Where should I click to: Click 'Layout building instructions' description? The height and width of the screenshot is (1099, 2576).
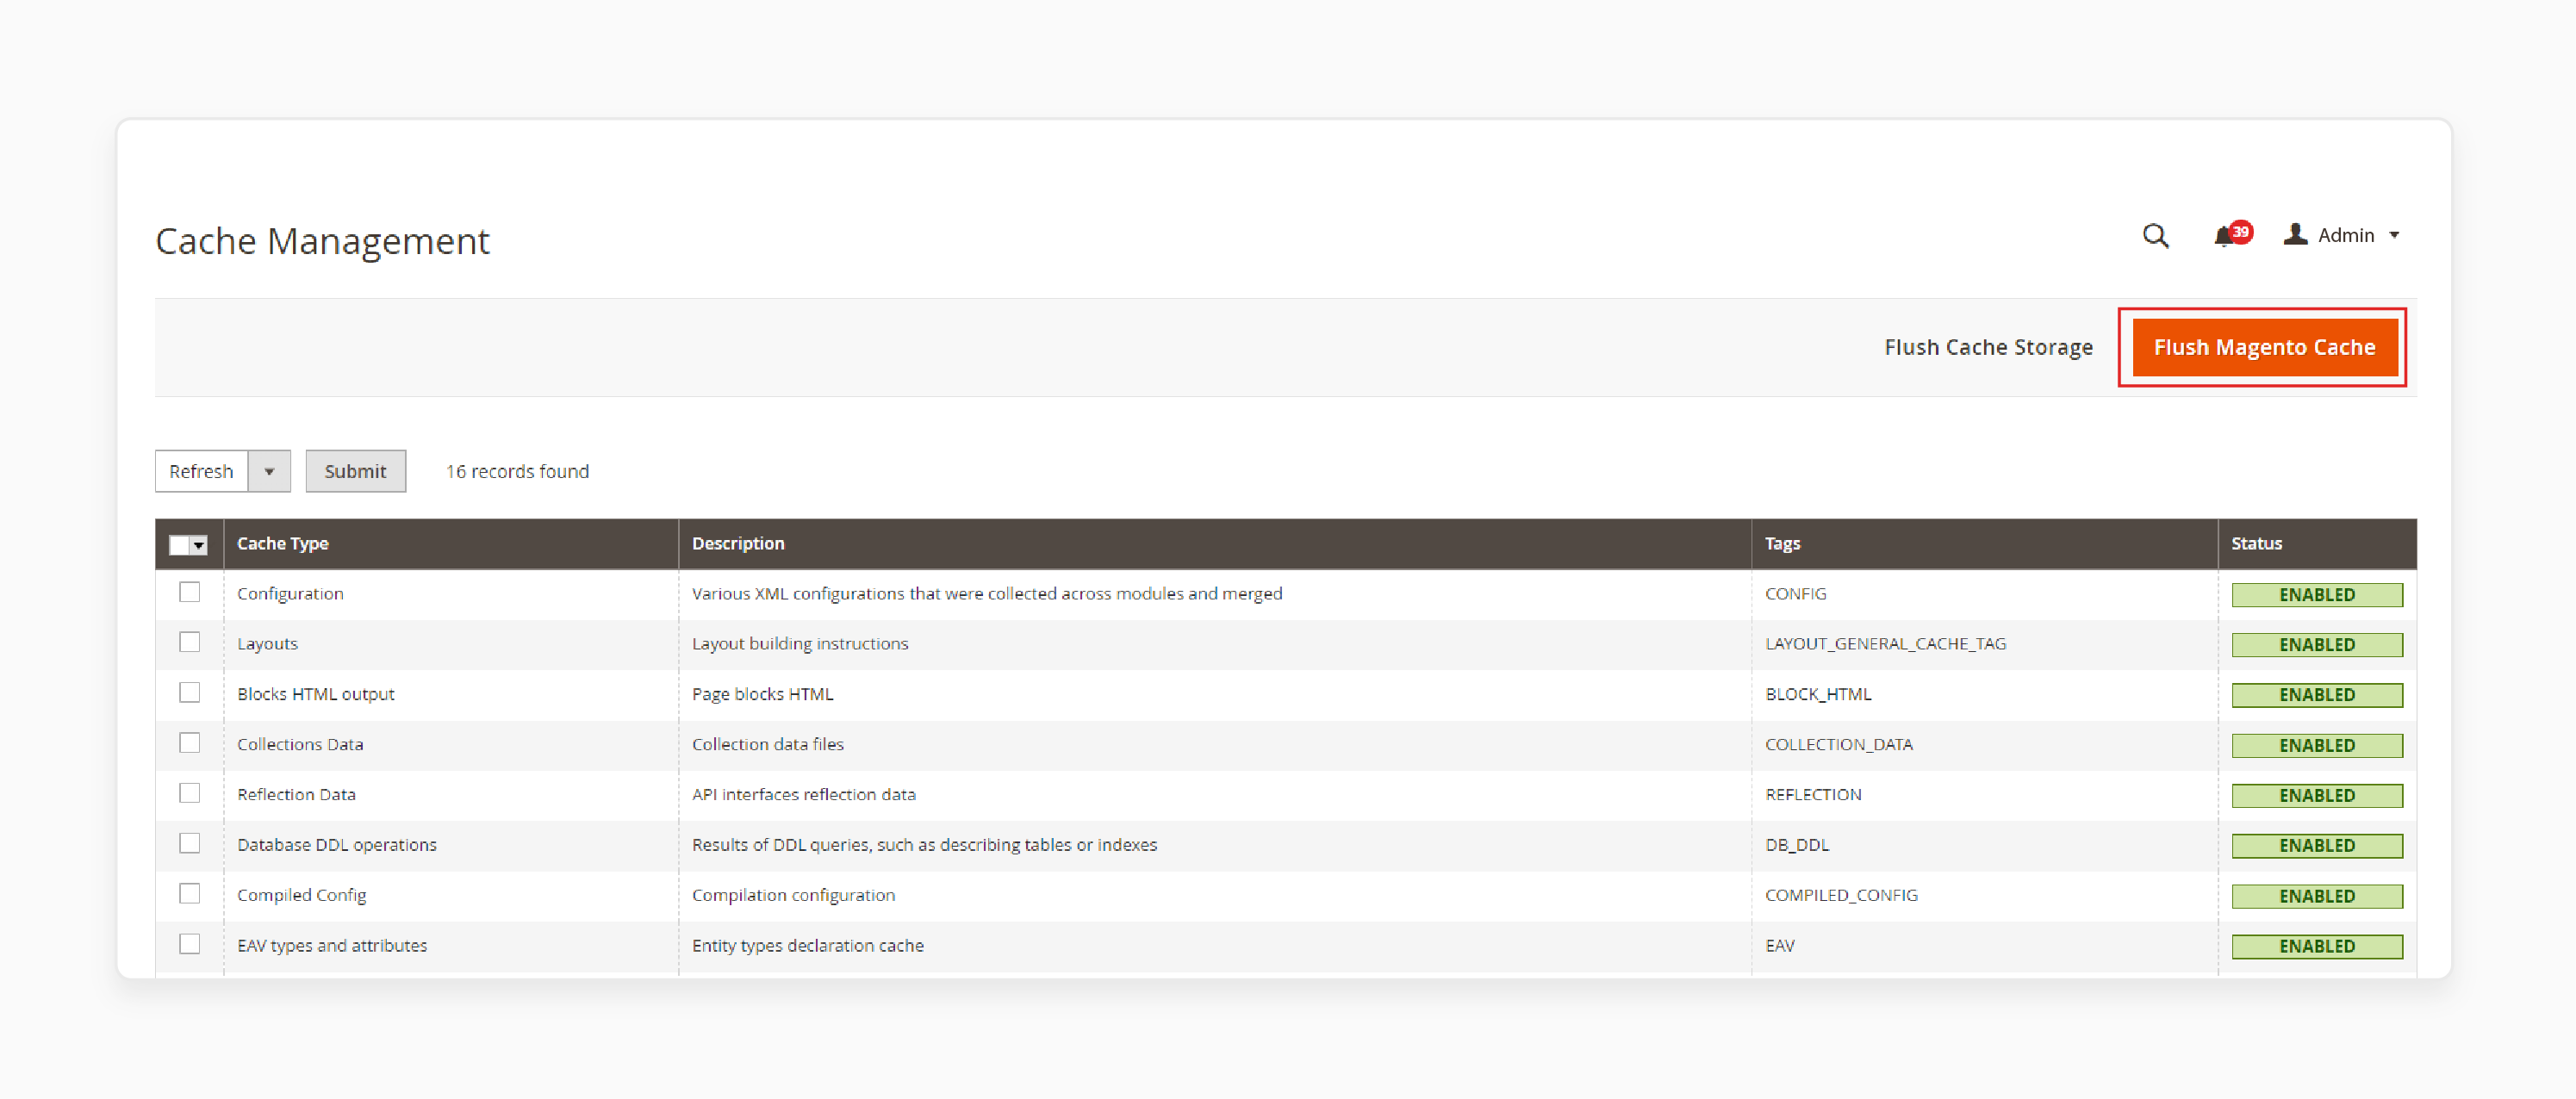pyautogui.click(x=800, y=644)
